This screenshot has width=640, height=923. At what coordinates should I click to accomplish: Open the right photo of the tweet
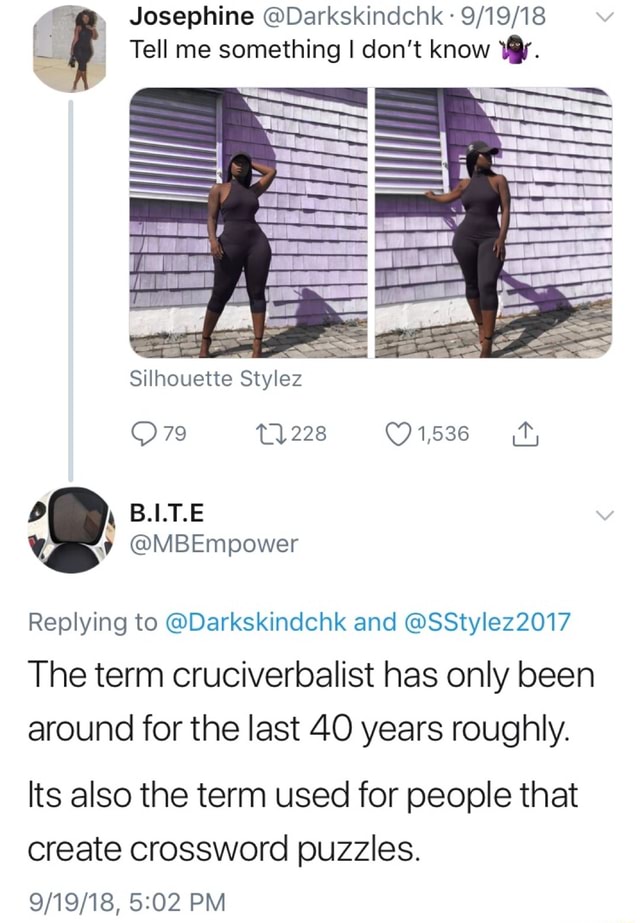[x=493, y=222]
